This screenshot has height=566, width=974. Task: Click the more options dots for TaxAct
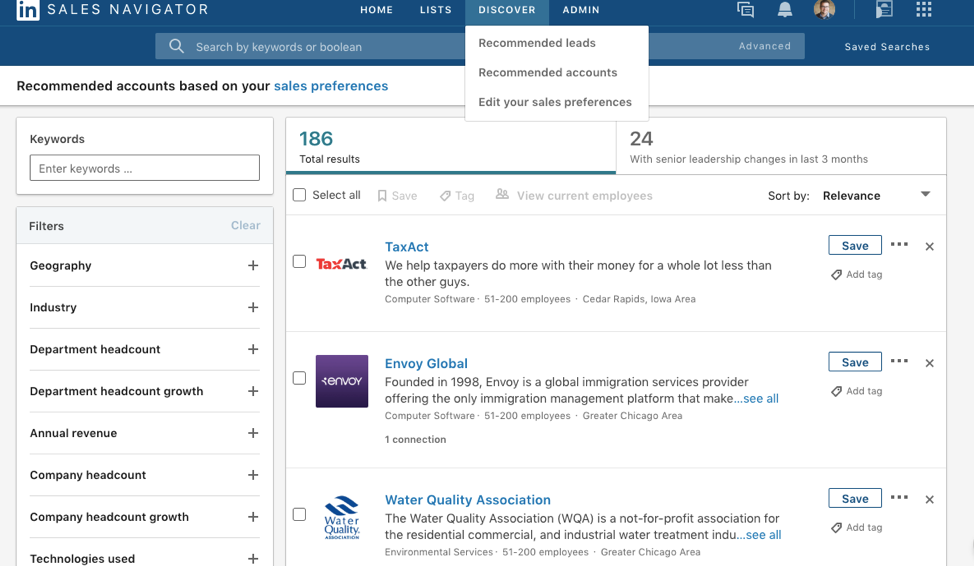click(x=899, y=244)
